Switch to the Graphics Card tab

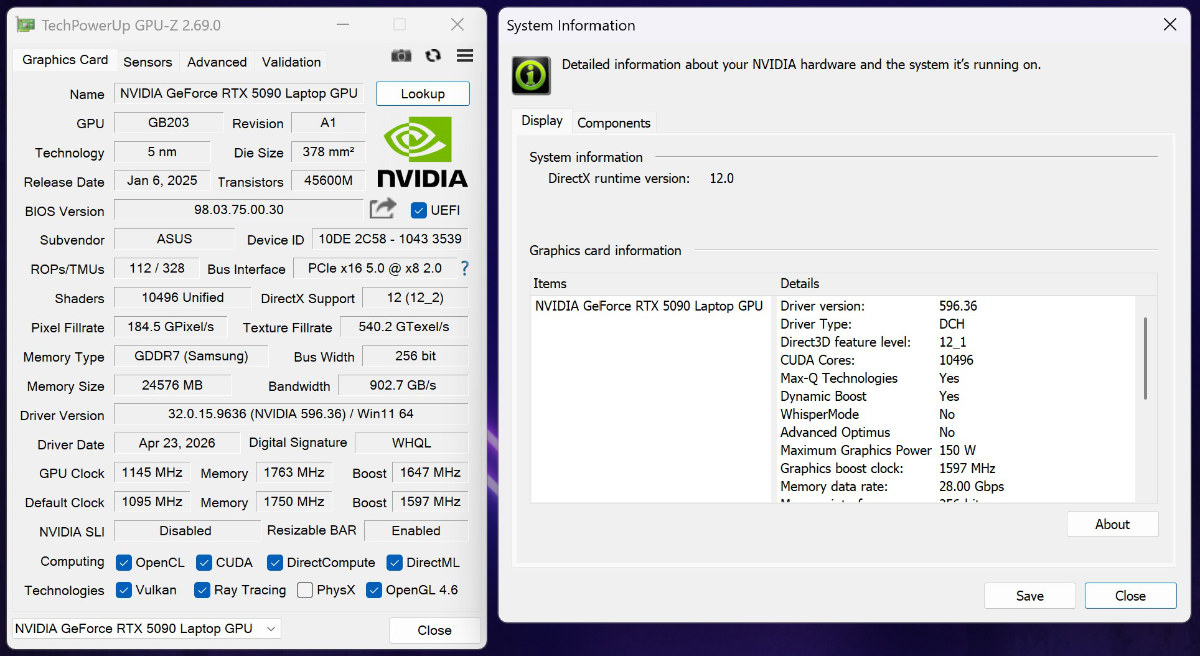point(65,60)
